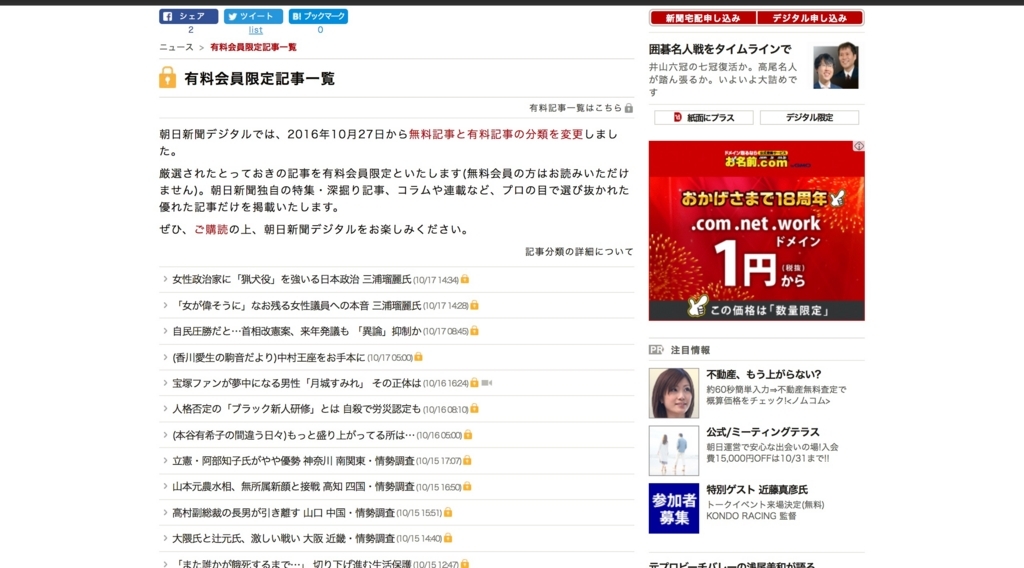The width and height of the screenshot is (1024, 568).
Task: Click the woman thumbnail beside 不動産 ad
Action: 673,393
